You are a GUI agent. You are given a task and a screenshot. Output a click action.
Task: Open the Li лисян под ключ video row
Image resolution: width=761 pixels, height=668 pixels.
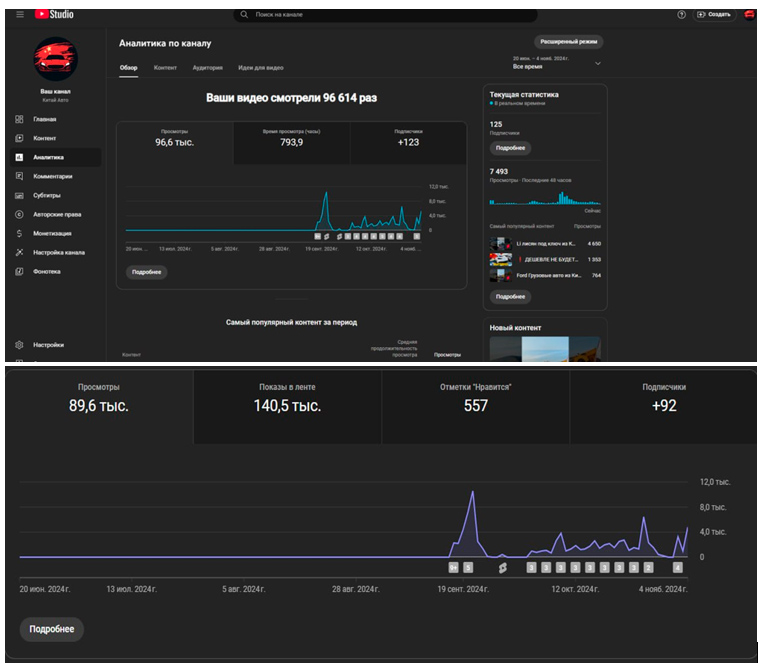point(545,244)
